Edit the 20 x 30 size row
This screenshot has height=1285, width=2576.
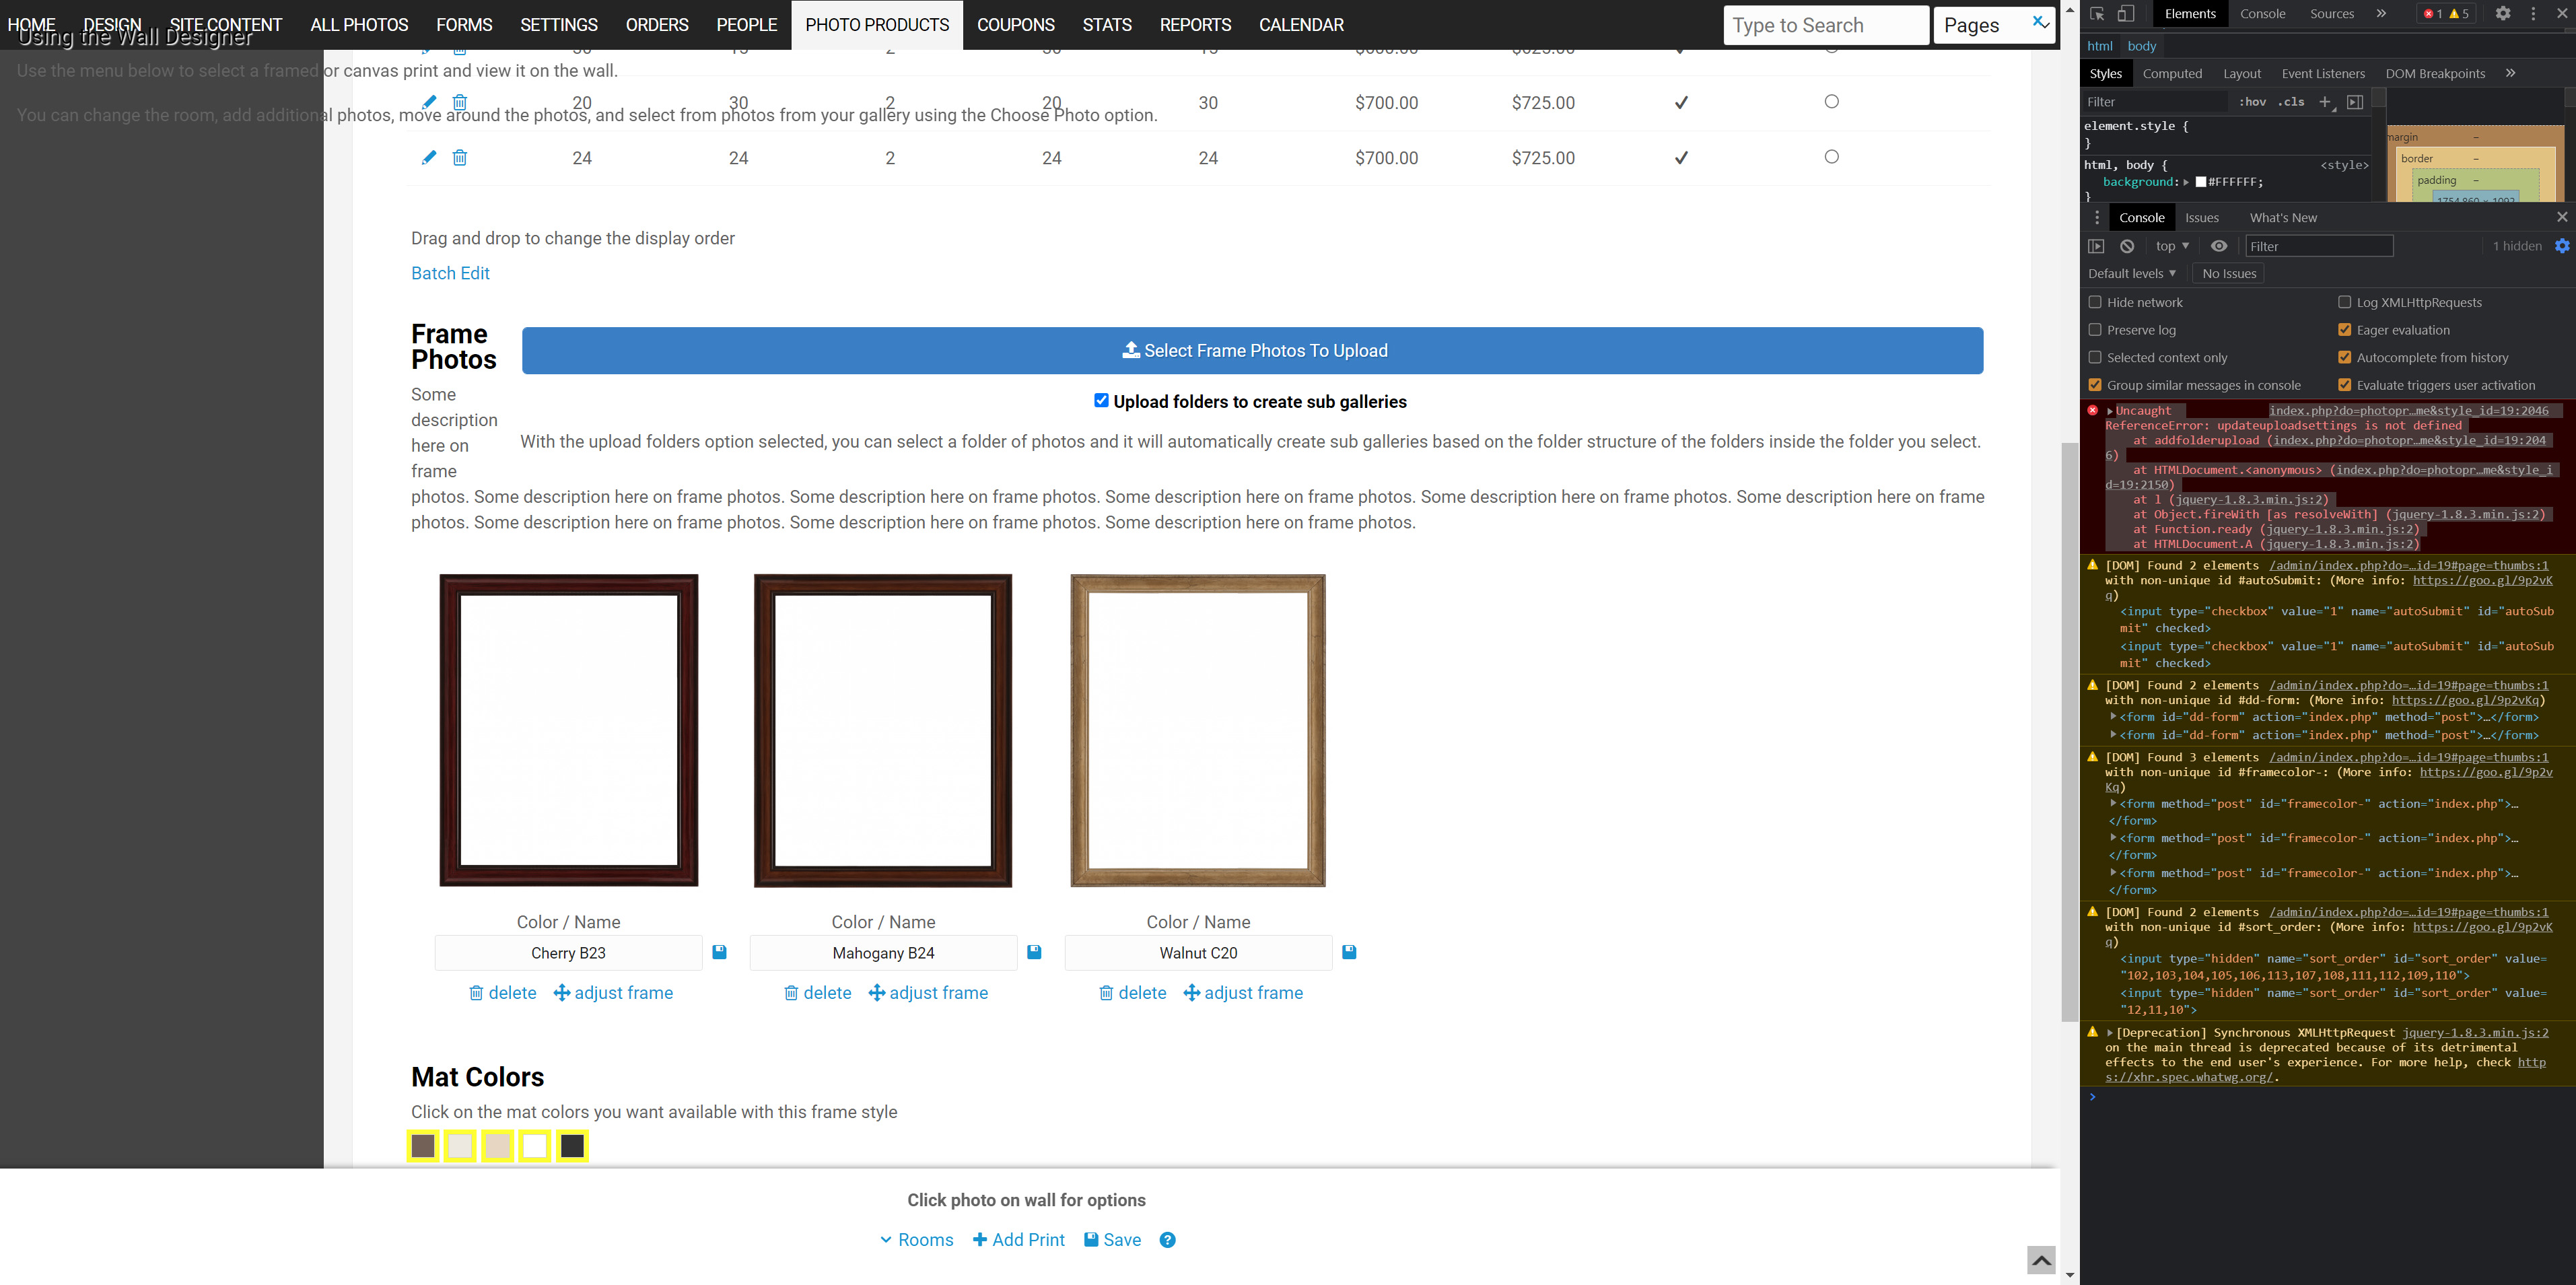[428, 102]
